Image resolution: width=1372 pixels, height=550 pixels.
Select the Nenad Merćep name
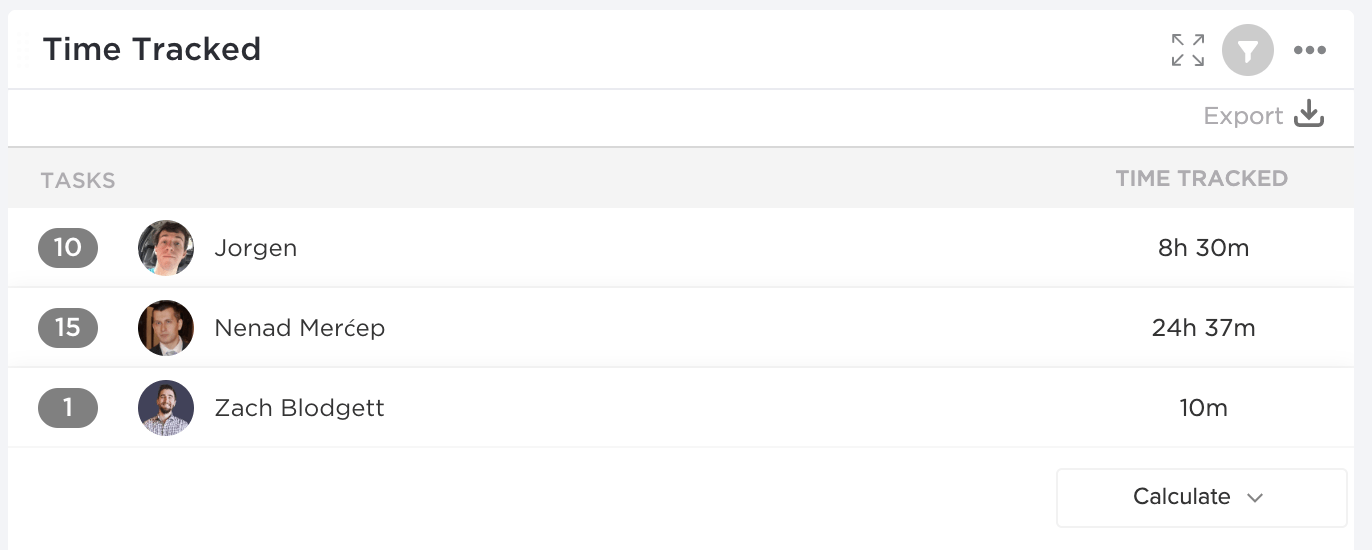pos(299,328)
